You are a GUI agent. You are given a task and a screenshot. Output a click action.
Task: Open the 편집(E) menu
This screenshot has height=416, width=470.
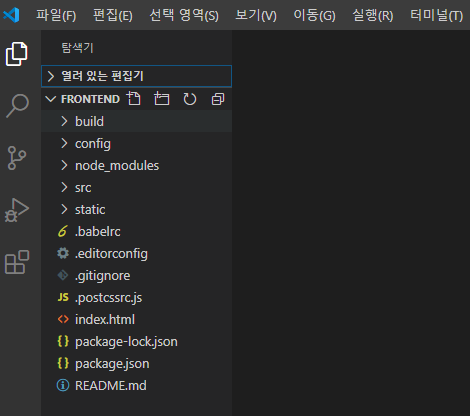[113, 15]
